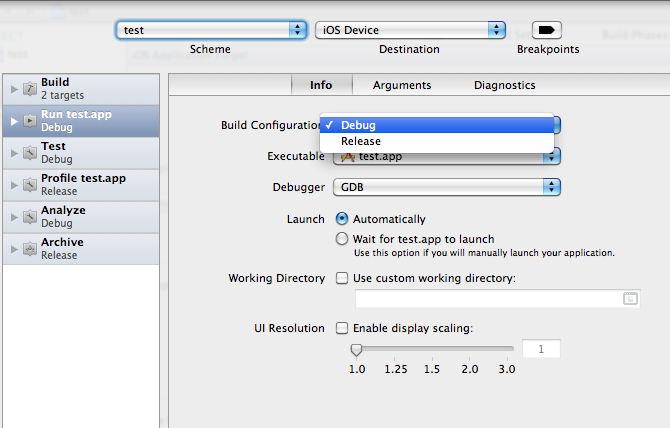Enable display scaling checkbox
This screenshot has width=670, height=428.
342,328
